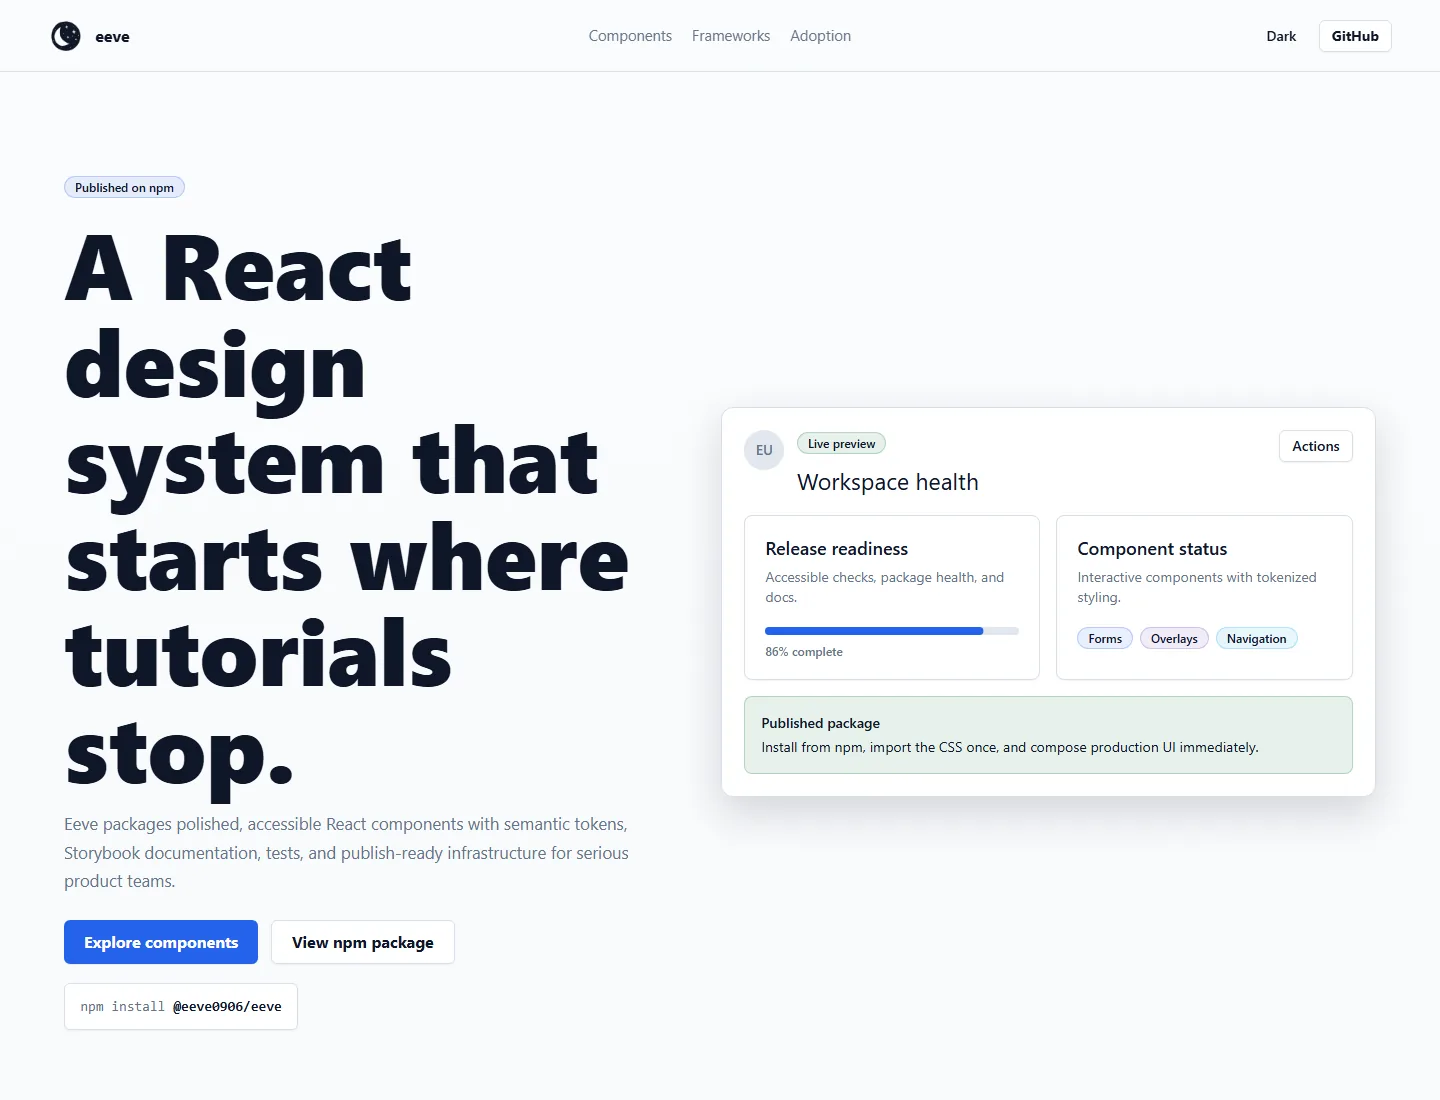The height and width of the screenshot is (1100, 1440).
Task: Click the EU avatar circle
Action: [x=764, y=450]
